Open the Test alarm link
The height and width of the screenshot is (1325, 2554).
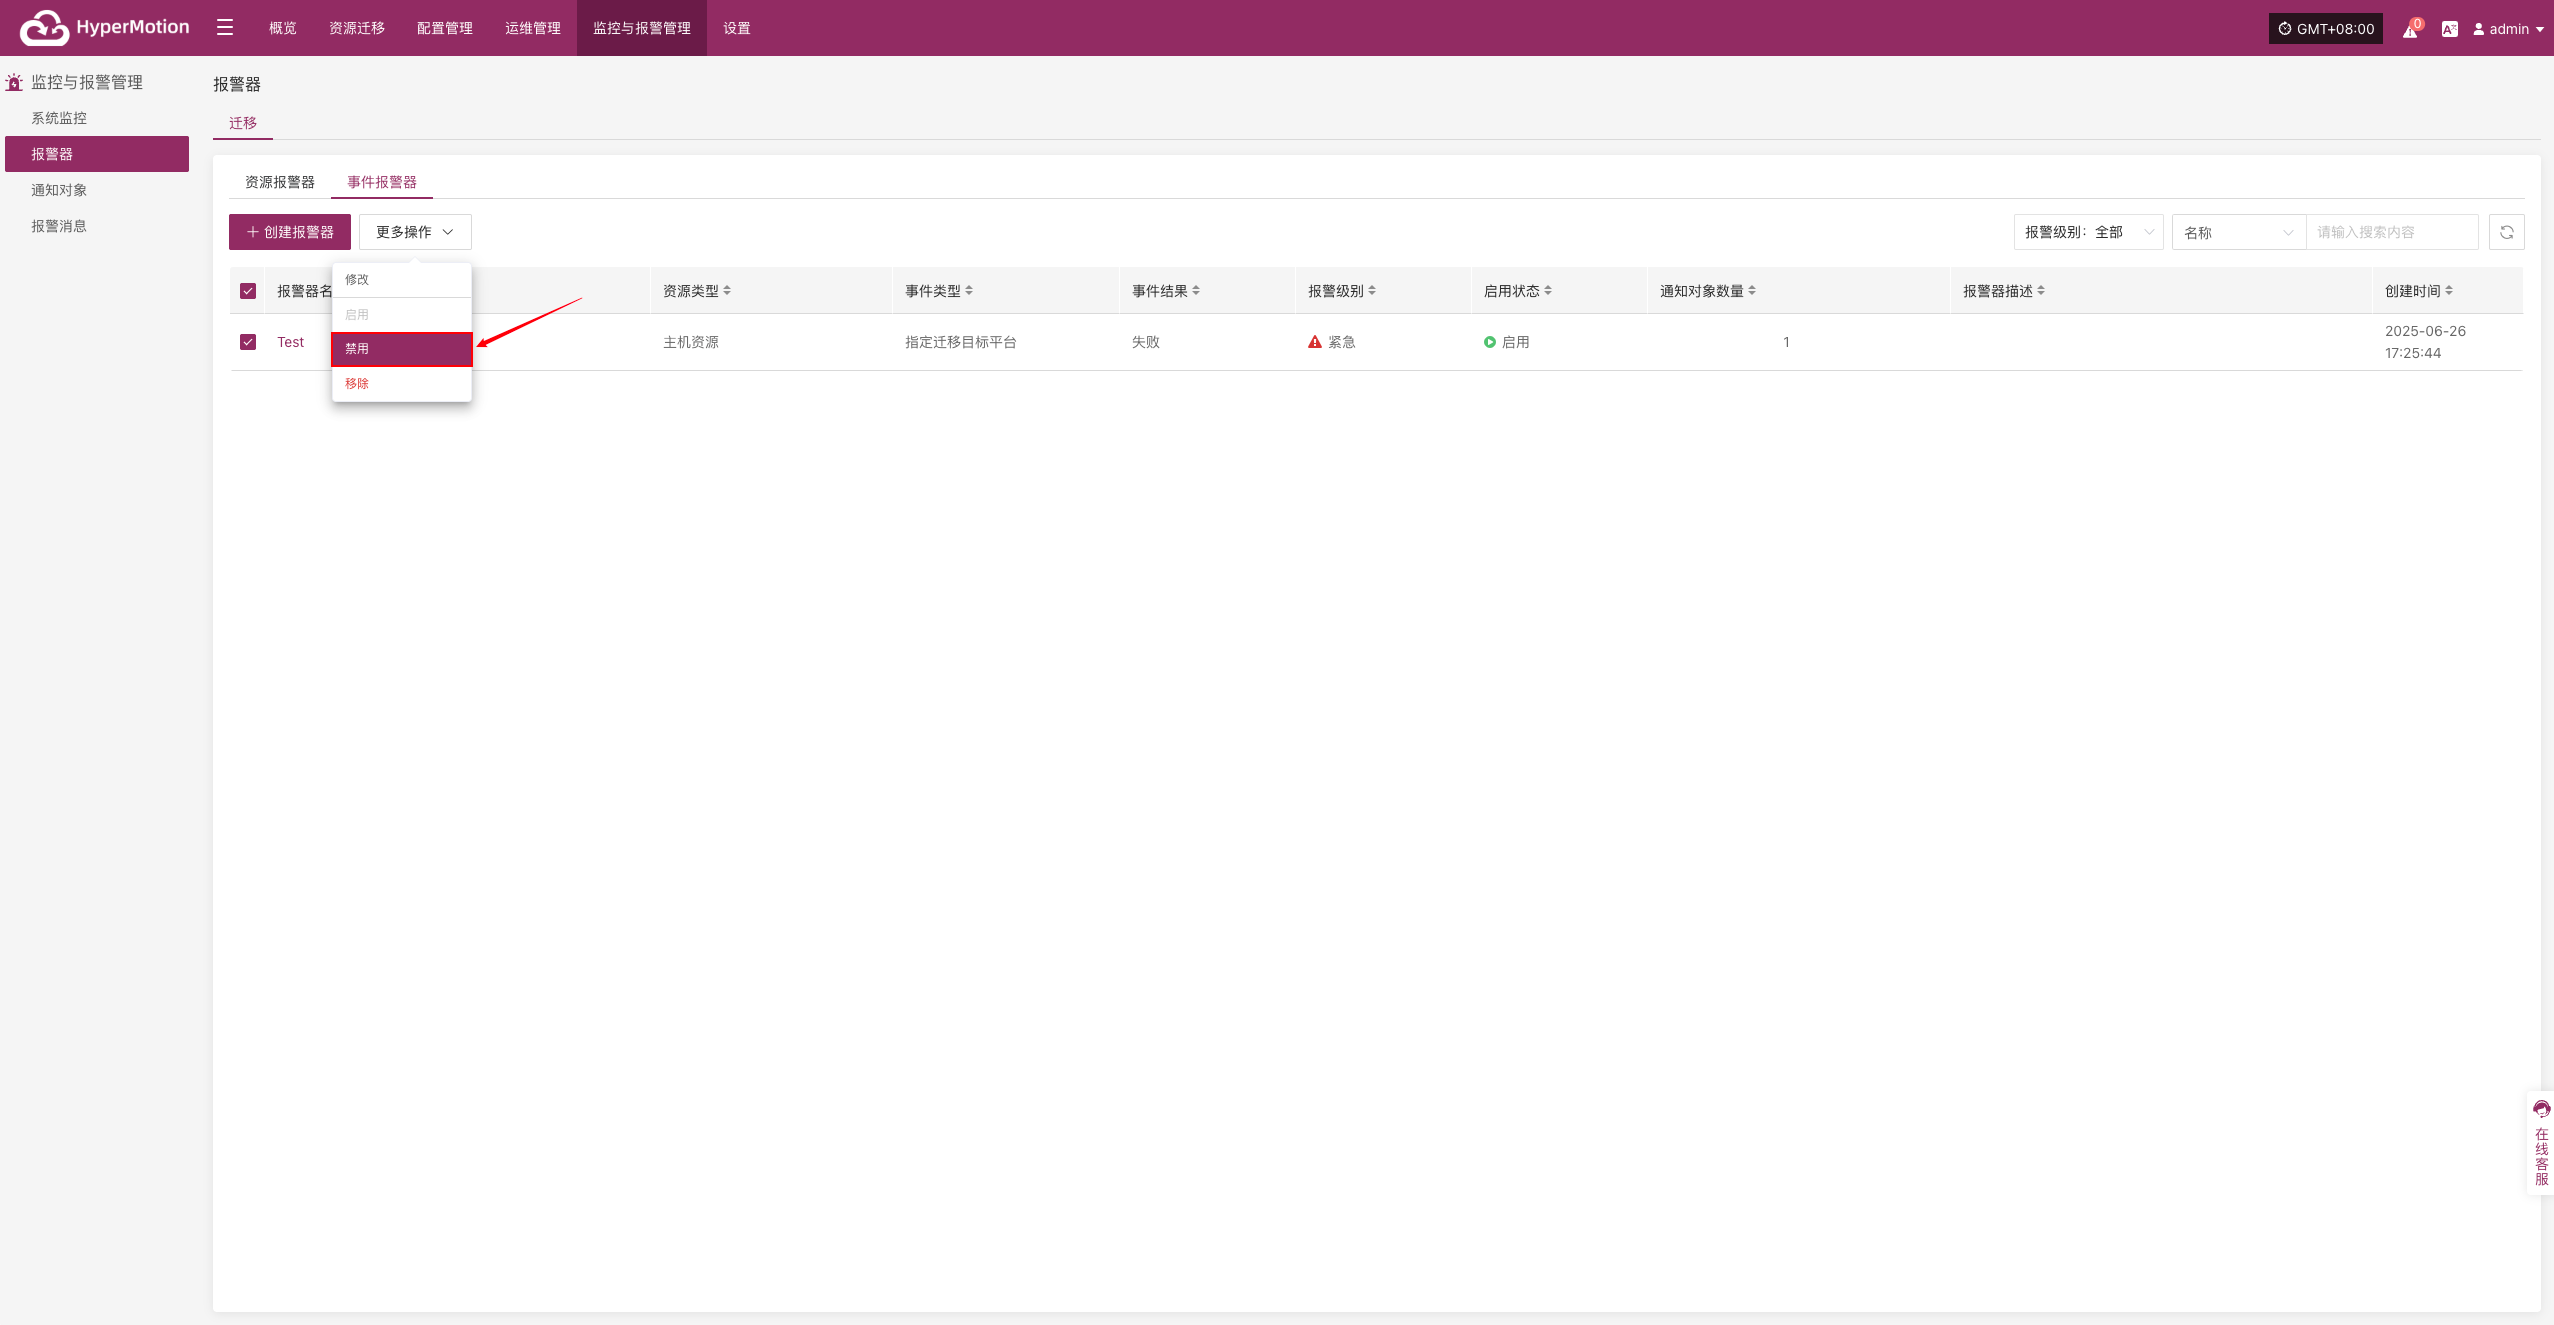291,342
